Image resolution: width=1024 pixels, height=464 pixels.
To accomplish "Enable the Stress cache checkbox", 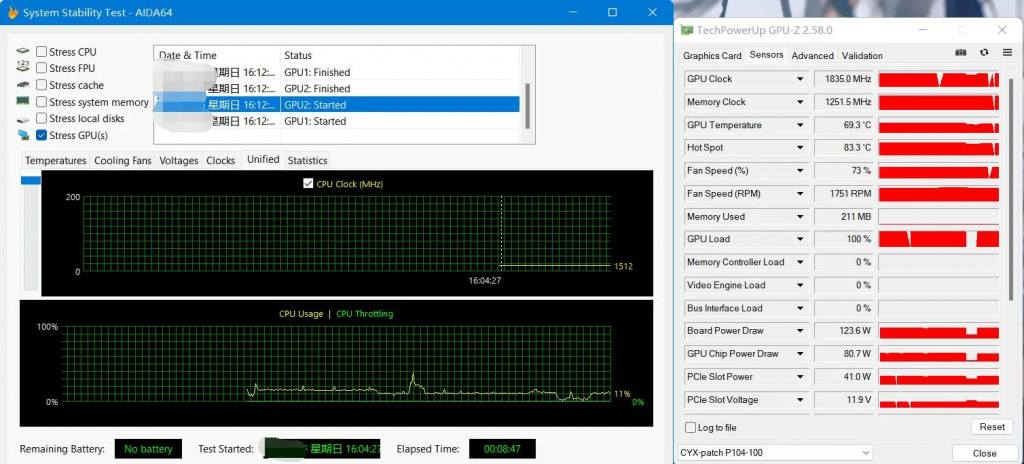I will click(x=41, y=85).
